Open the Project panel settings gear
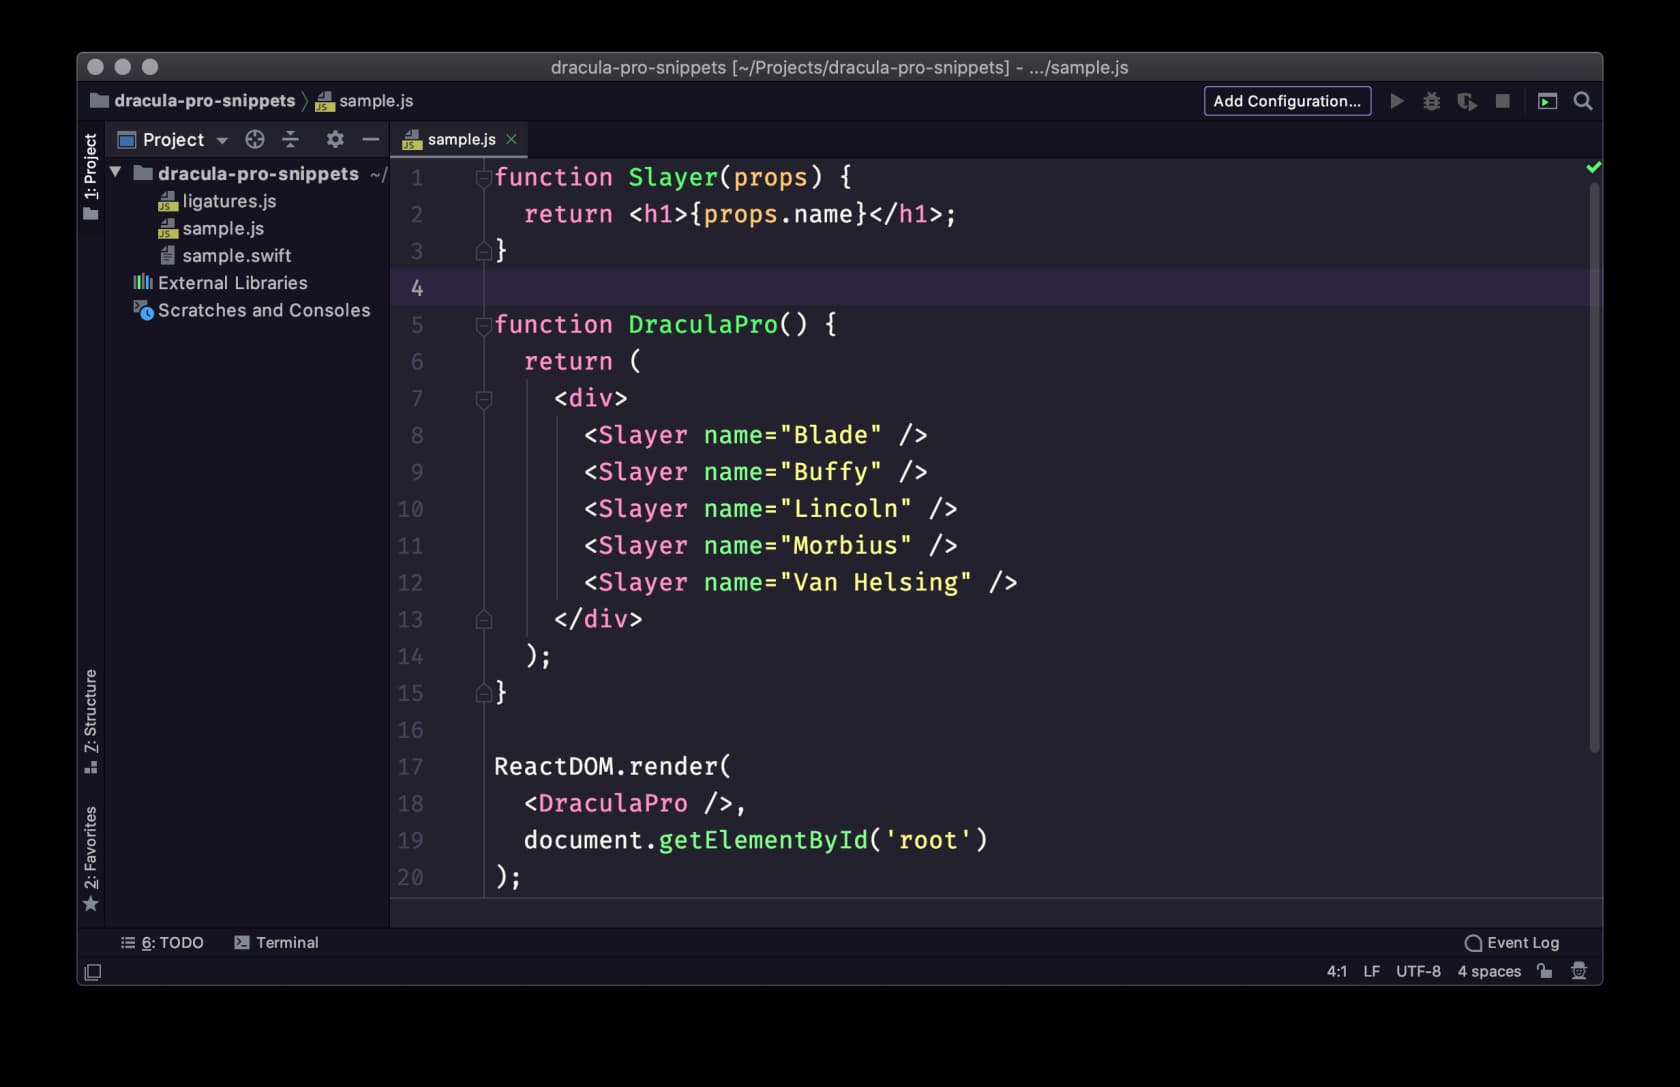Screen dimensions: 1680x1087 point(334,139)
